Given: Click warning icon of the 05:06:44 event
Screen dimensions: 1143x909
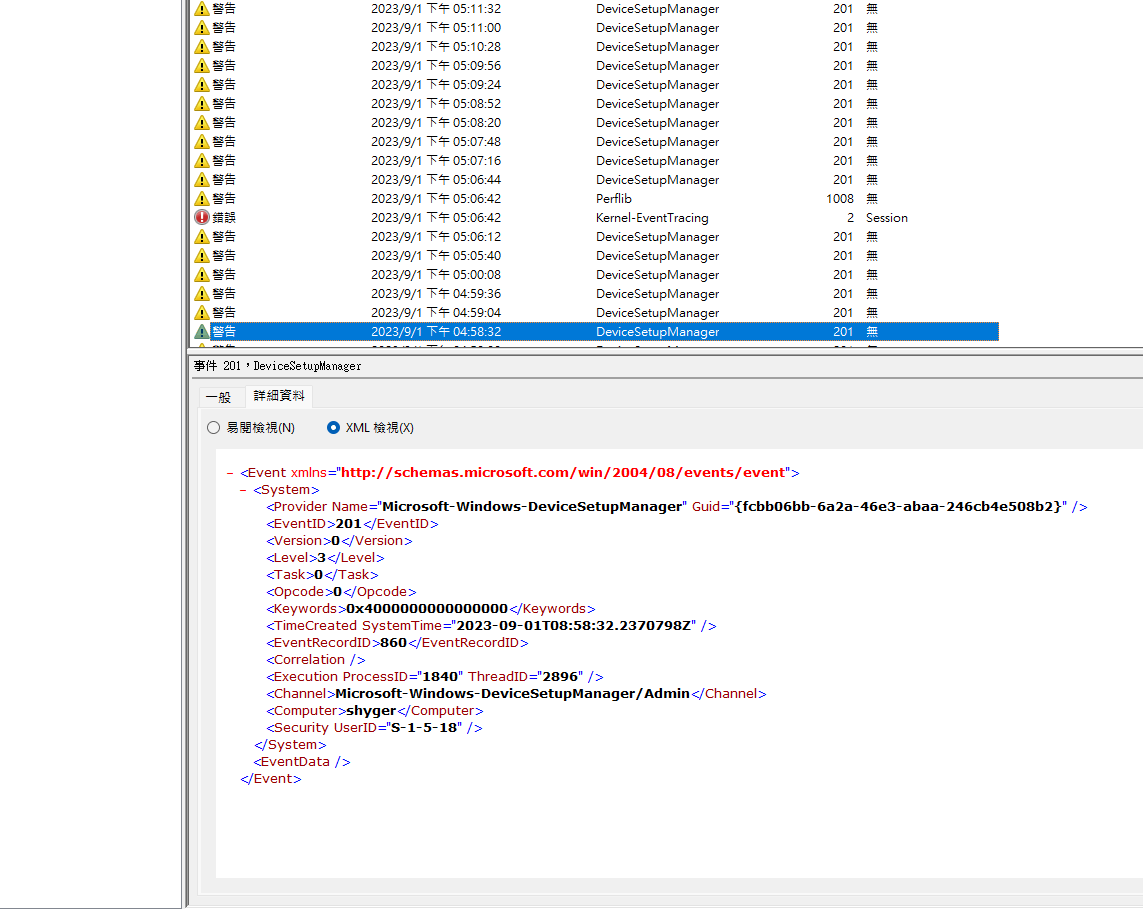Looking at the screenshot, I should (202, 179).
